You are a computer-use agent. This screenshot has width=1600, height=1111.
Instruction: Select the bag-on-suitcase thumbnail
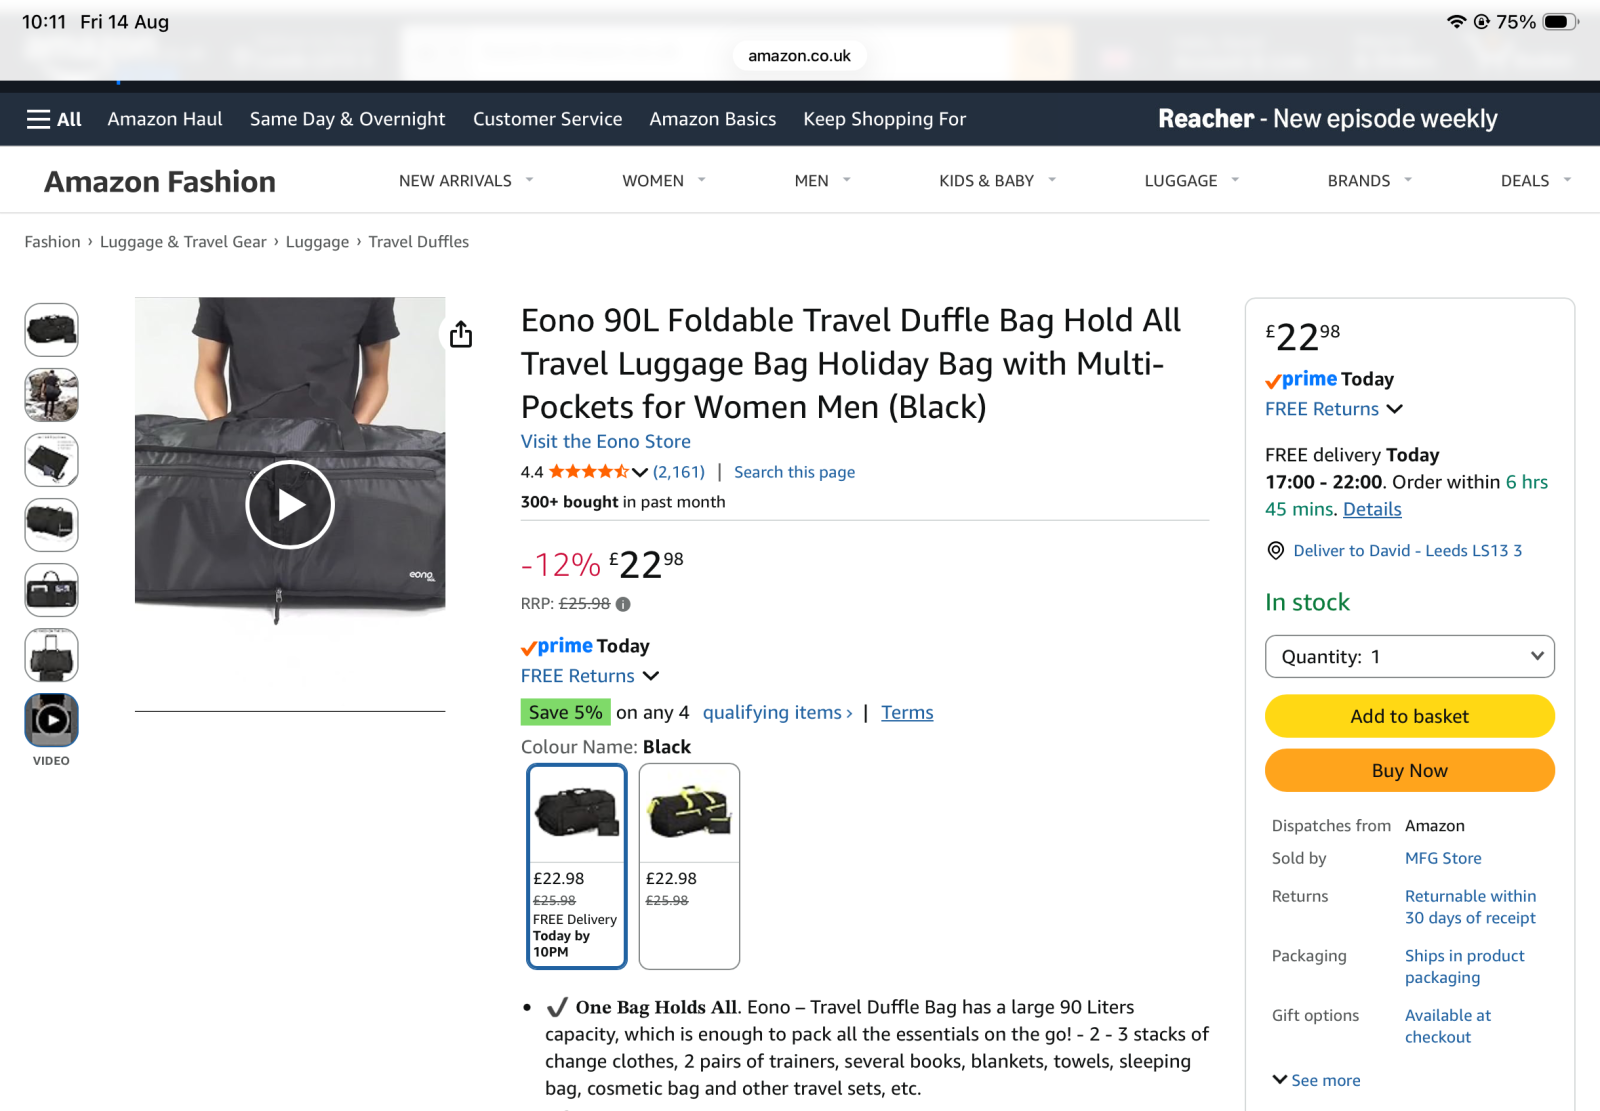[51, 655]
